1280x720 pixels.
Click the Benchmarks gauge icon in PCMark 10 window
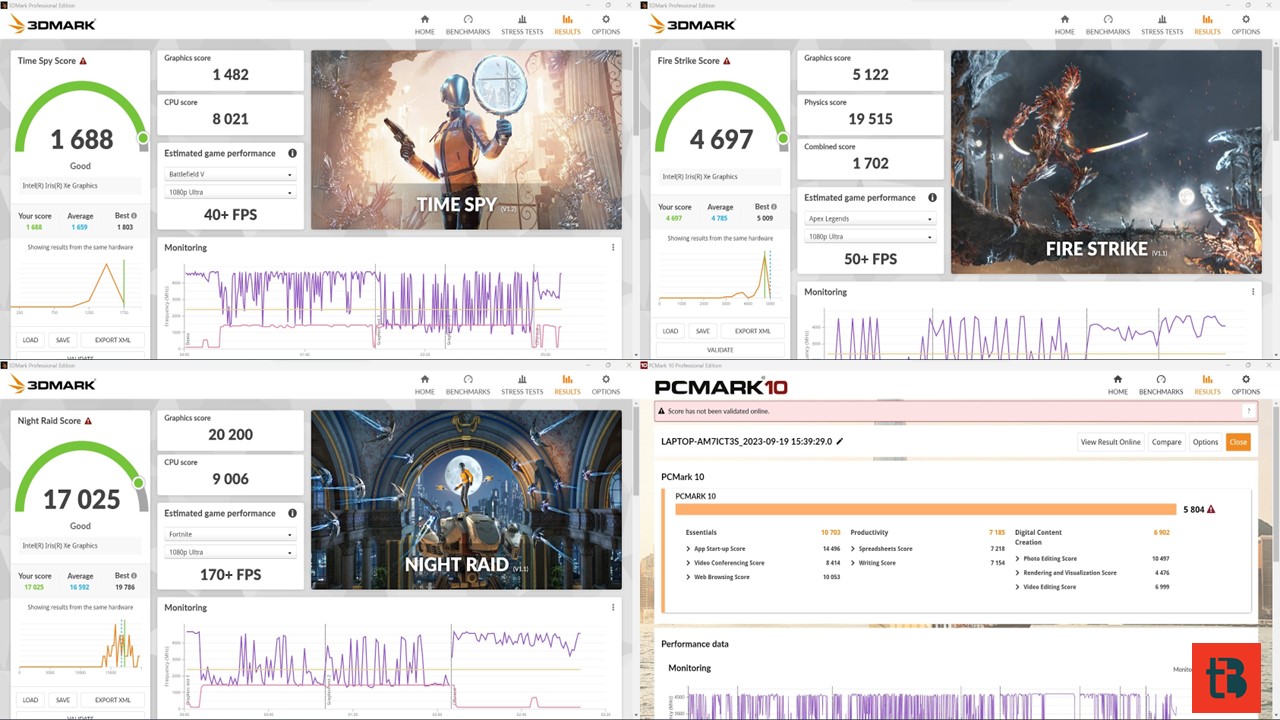pyautogui.click(x=1161, y=379)
